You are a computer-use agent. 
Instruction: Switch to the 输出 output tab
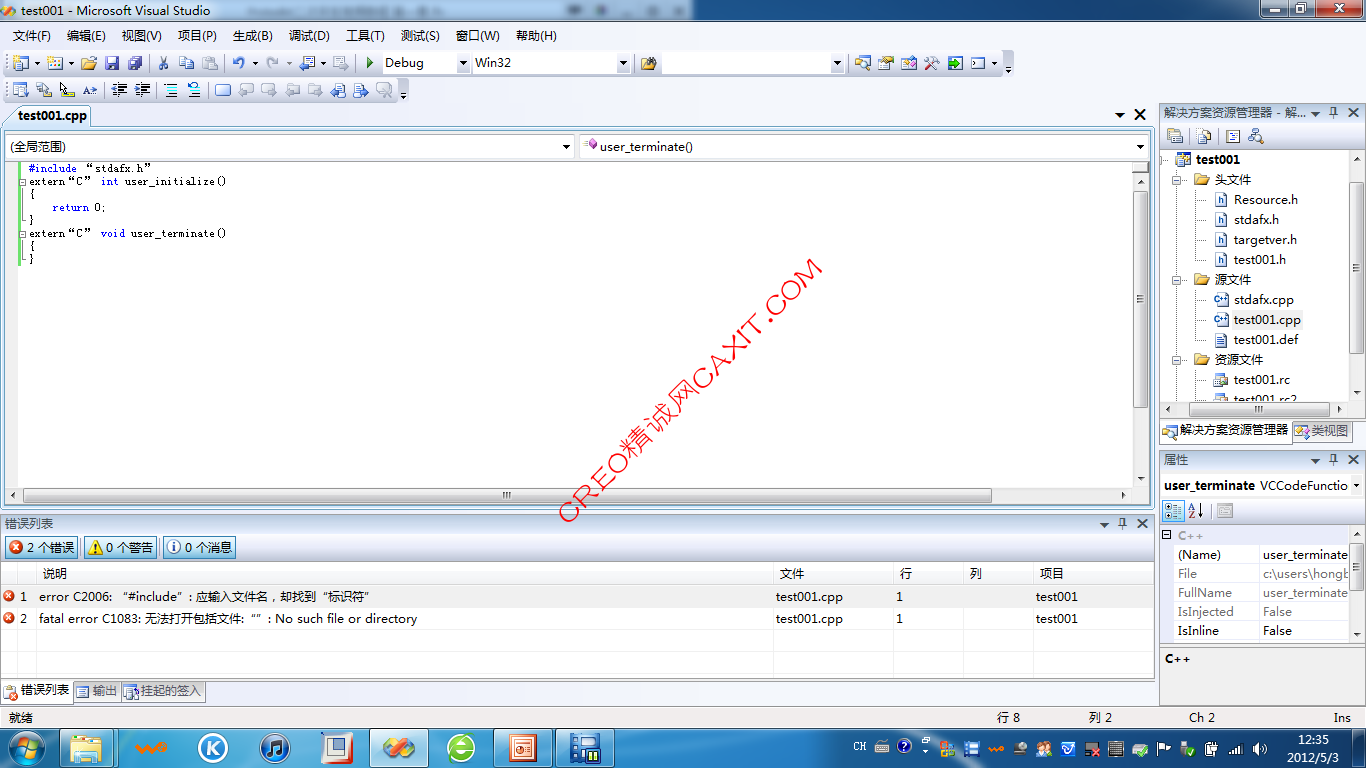coord(97,691)
